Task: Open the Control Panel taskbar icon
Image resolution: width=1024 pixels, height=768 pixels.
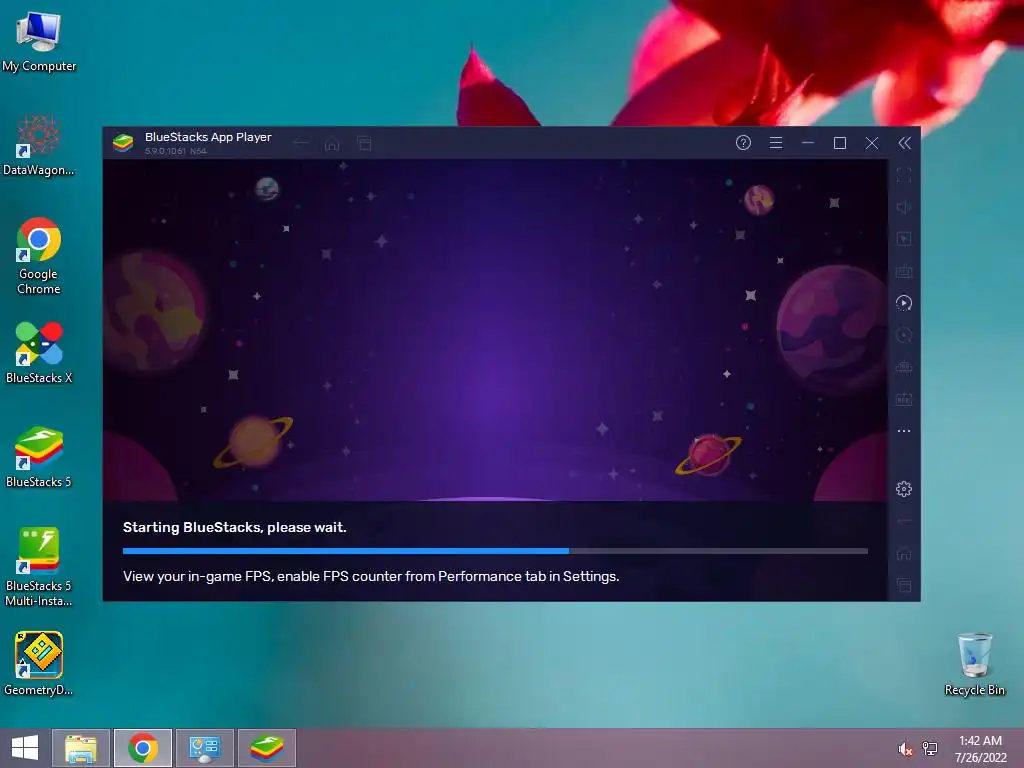Action: (x=205, y=748)
